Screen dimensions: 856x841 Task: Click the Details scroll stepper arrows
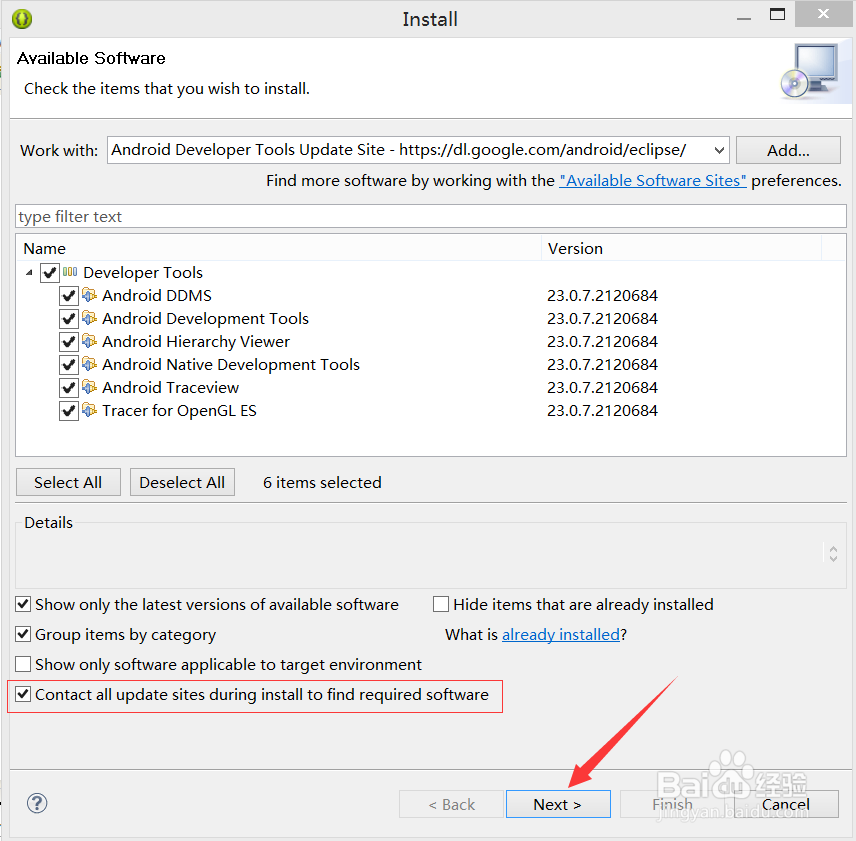coord(833,553)
